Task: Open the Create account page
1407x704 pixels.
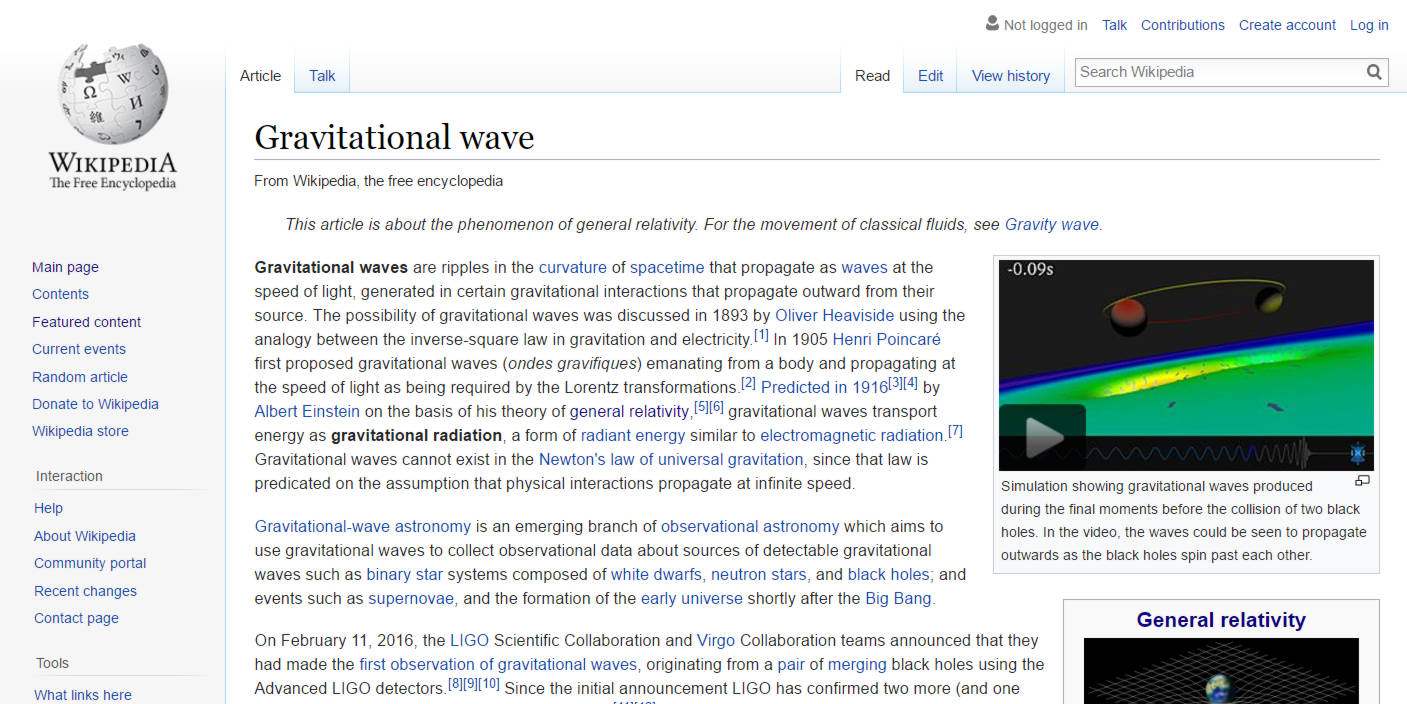Action: [1287, 24]
